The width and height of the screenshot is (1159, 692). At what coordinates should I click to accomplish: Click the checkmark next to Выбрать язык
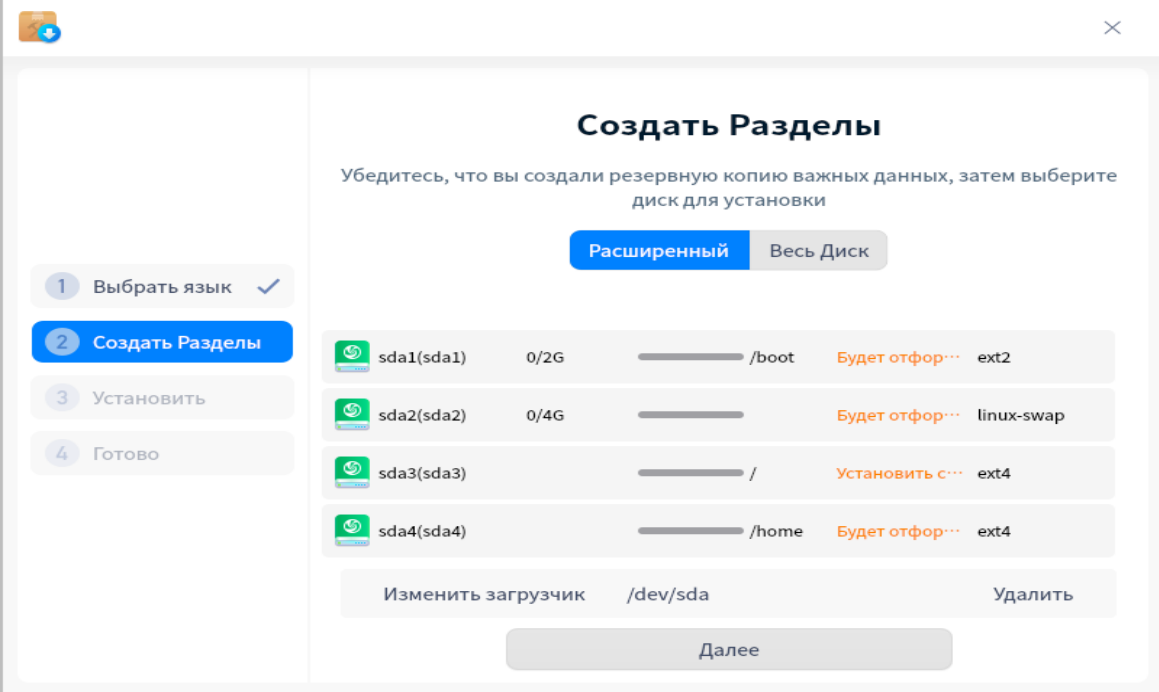[x=268, y=287]
